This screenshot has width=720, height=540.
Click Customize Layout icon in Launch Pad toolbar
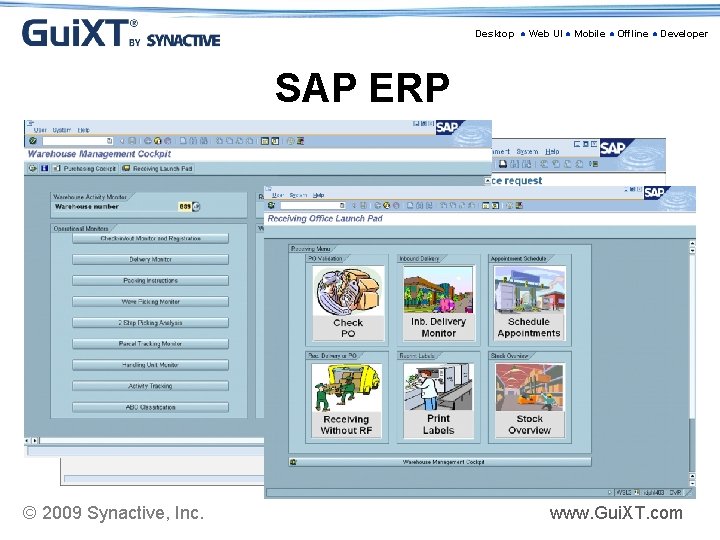pyautogui.click(x=519, y=205)
